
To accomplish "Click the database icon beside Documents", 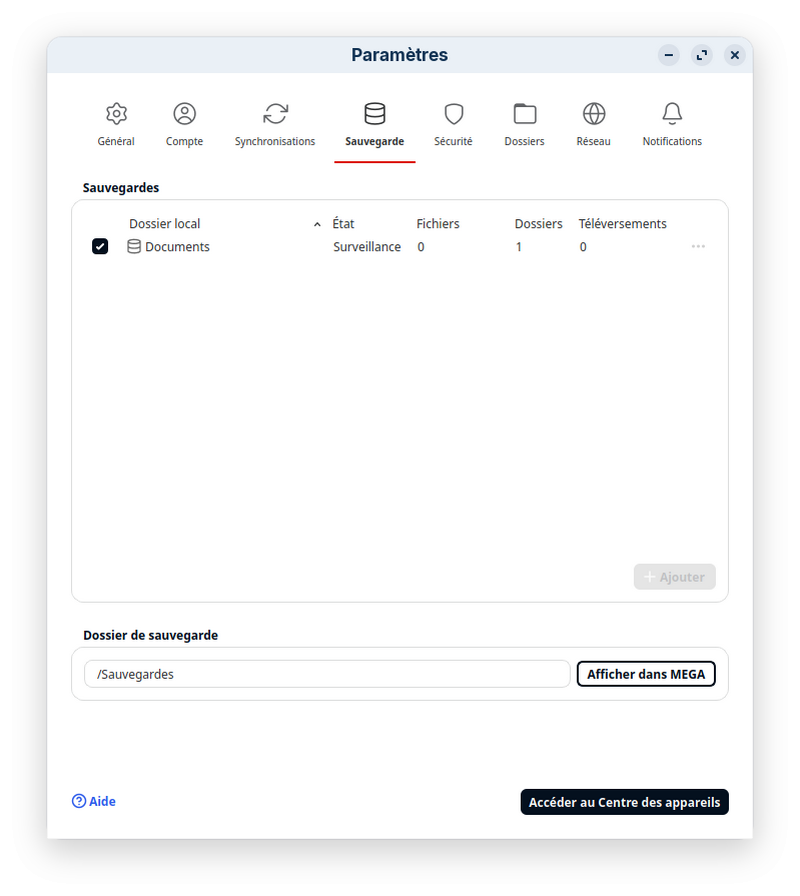I will pyautogui.click(x=134, y=247).
